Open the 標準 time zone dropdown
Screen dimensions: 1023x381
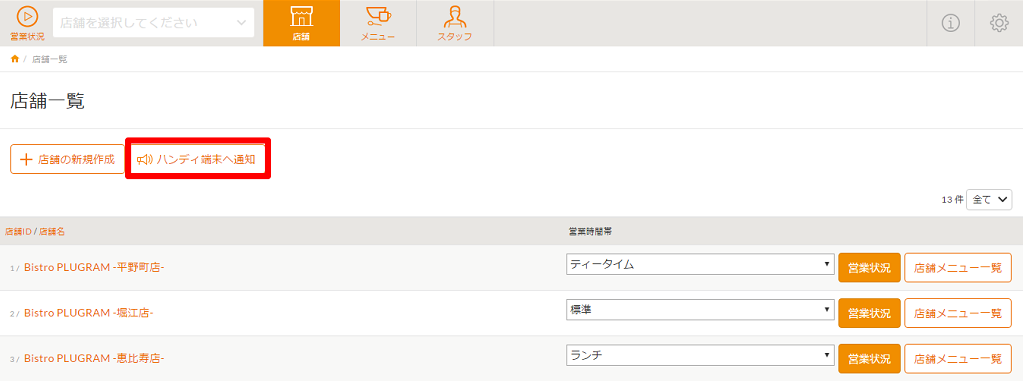click(x=700, y=310)
